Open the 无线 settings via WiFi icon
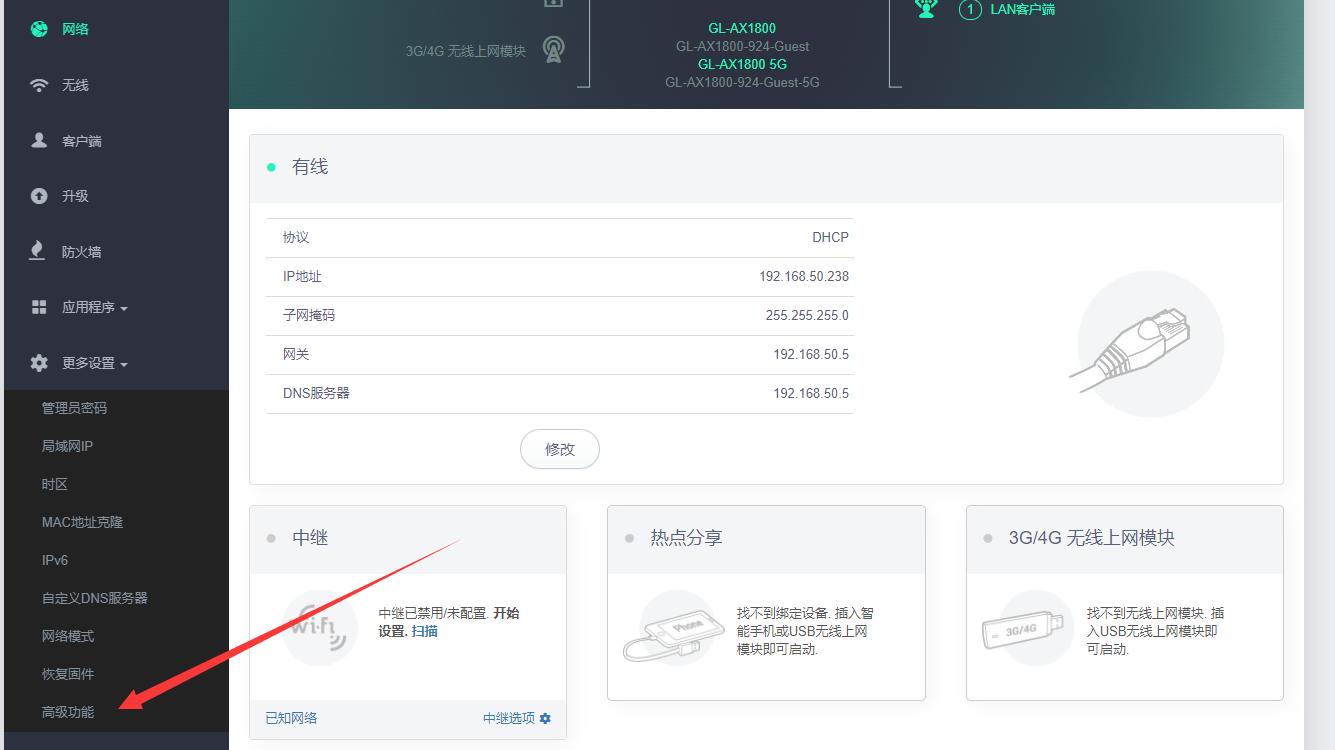Screen dimensions: 1335x750 pyautogui.click(x=38, y=84)
